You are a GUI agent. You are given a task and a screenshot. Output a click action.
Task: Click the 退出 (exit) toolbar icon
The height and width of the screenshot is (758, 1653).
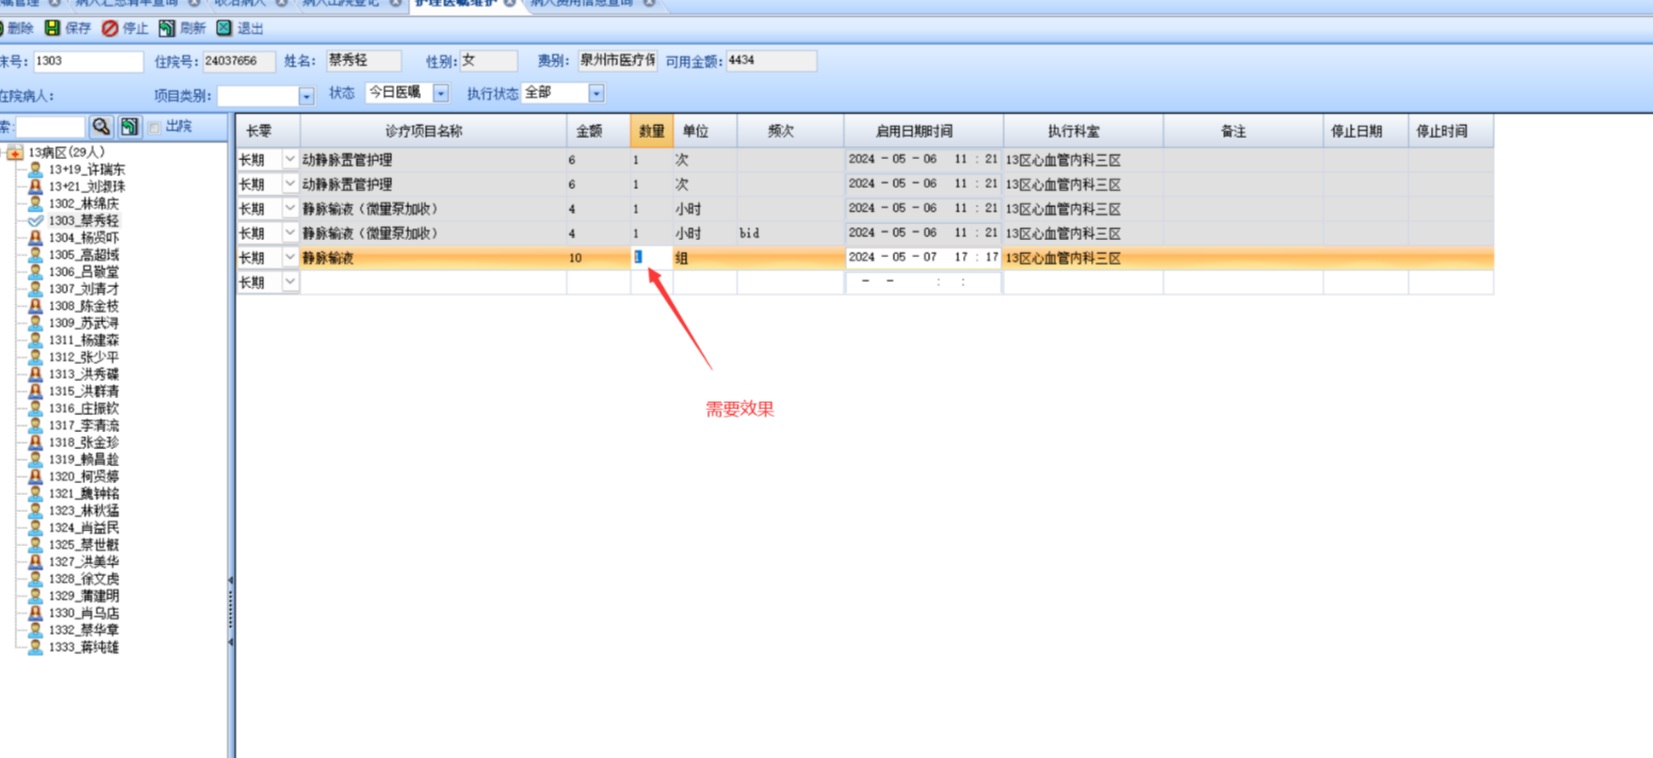click(224, 28)
